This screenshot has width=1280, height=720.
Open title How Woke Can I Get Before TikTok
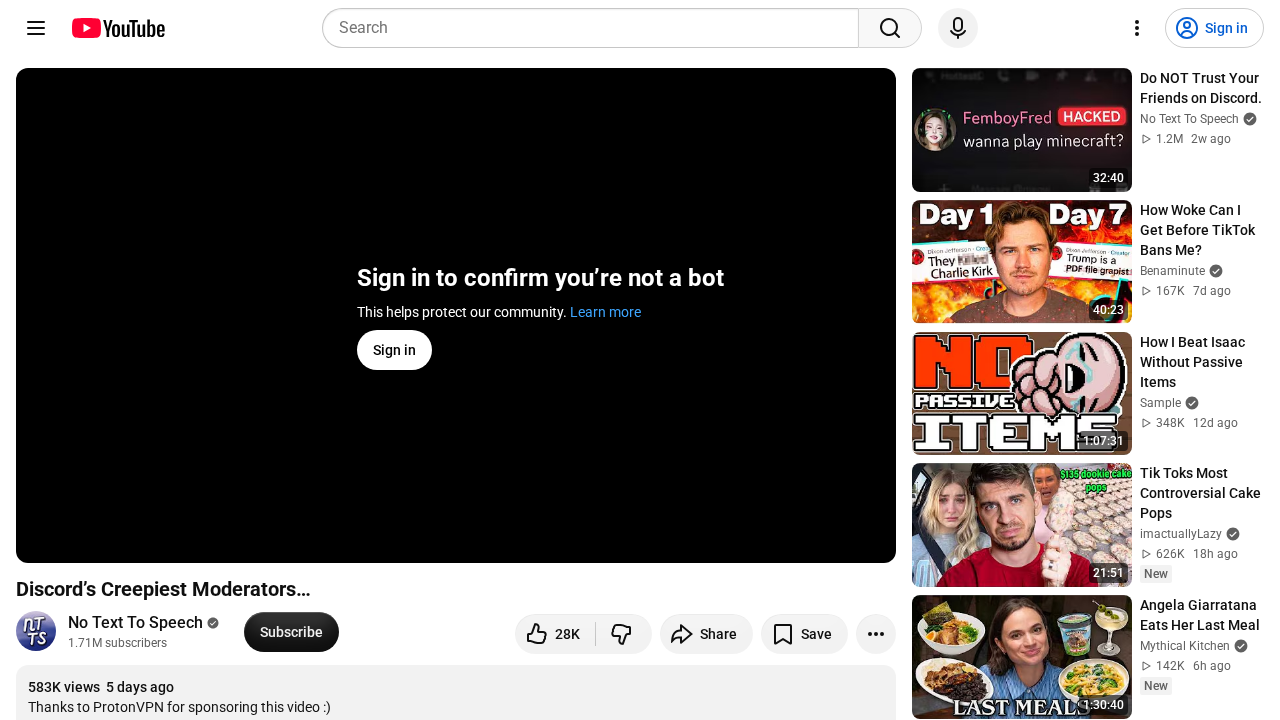point(1198,230)
